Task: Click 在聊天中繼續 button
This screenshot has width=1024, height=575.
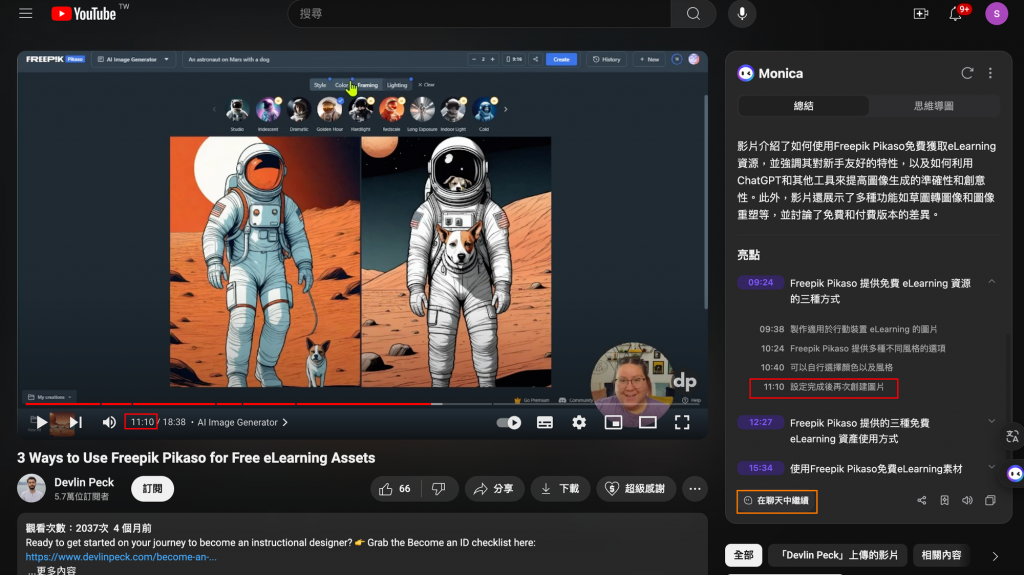Action: pos(776,501)
